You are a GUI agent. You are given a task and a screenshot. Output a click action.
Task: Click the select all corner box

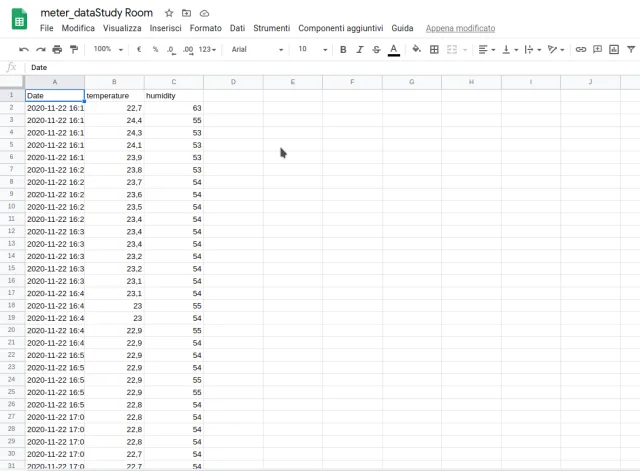(12, 82)
